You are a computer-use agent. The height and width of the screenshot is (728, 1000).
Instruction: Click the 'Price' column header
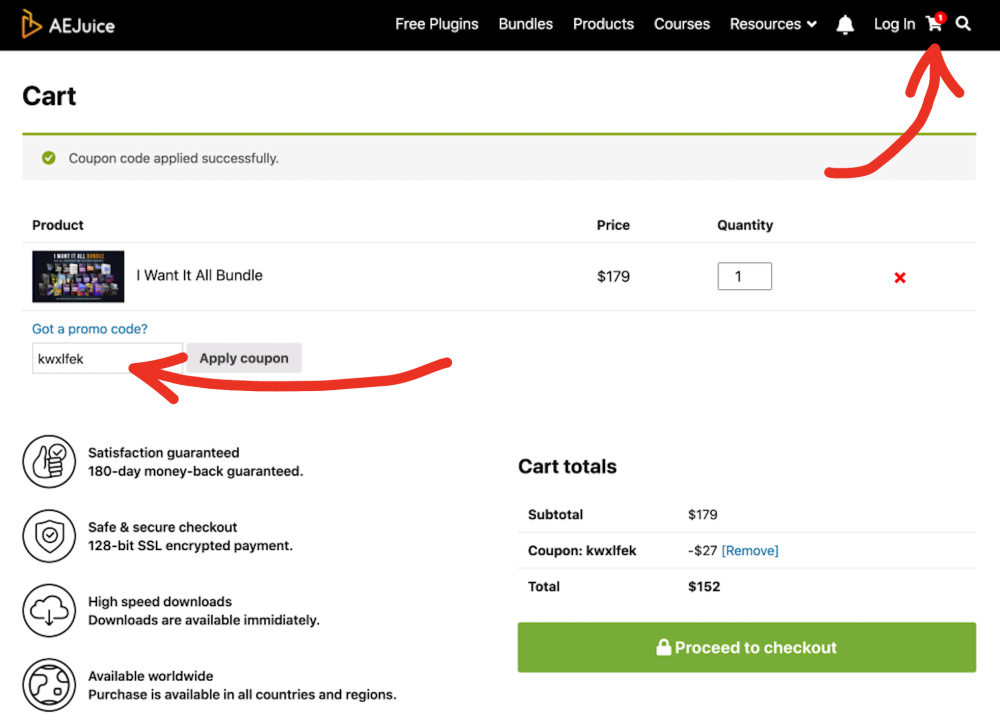click(x=613, y=225)
